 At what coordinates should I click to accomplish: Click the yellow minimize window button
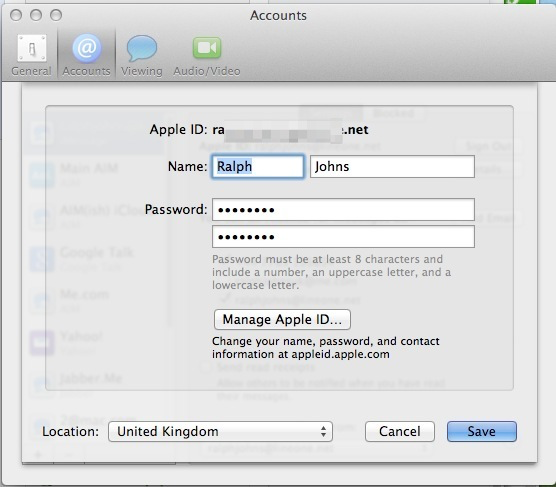pos(36,15)
